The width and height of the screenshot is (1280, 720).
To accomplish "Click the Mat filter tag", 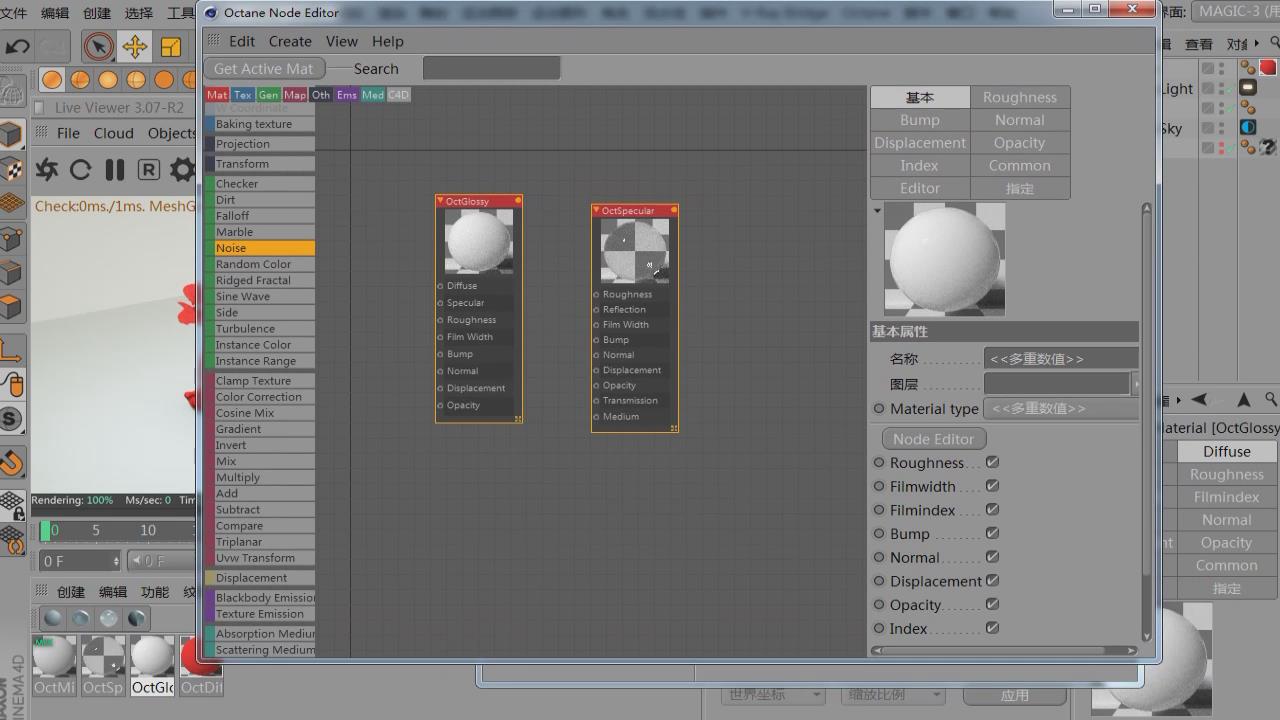I will click(x=217, y=95).
